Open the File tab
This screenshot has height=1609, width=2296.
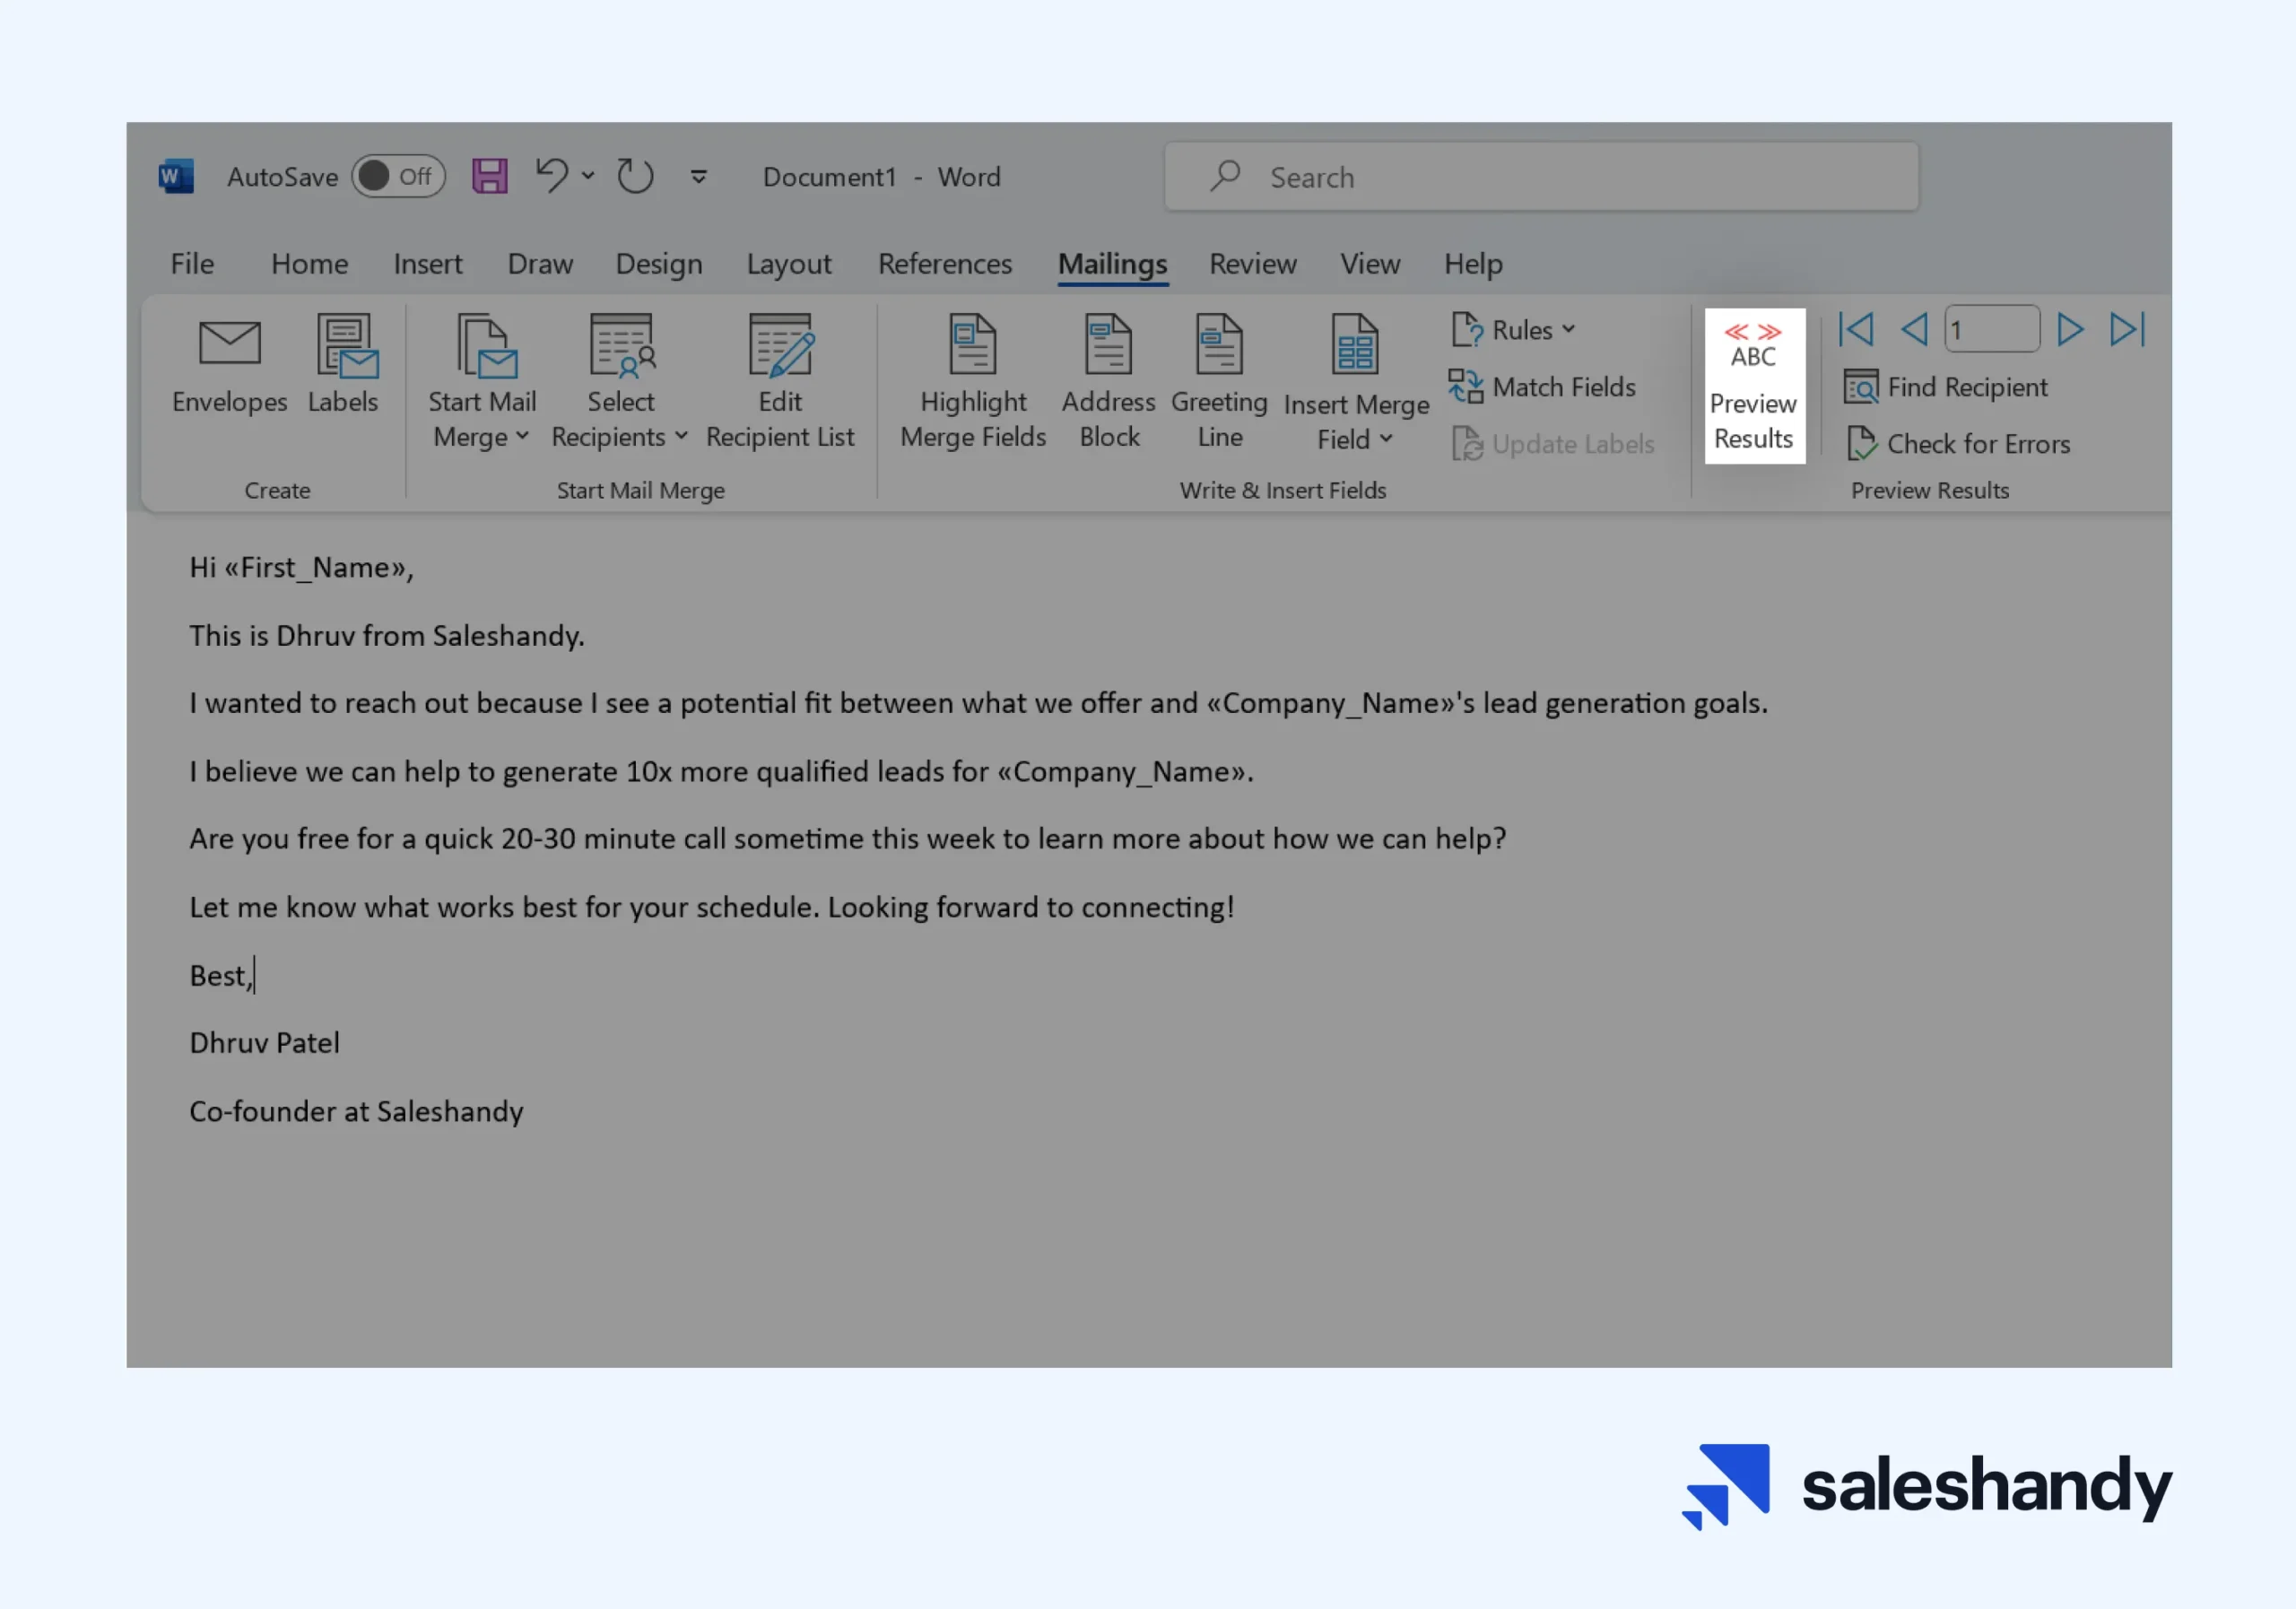(x=192, y=263)
